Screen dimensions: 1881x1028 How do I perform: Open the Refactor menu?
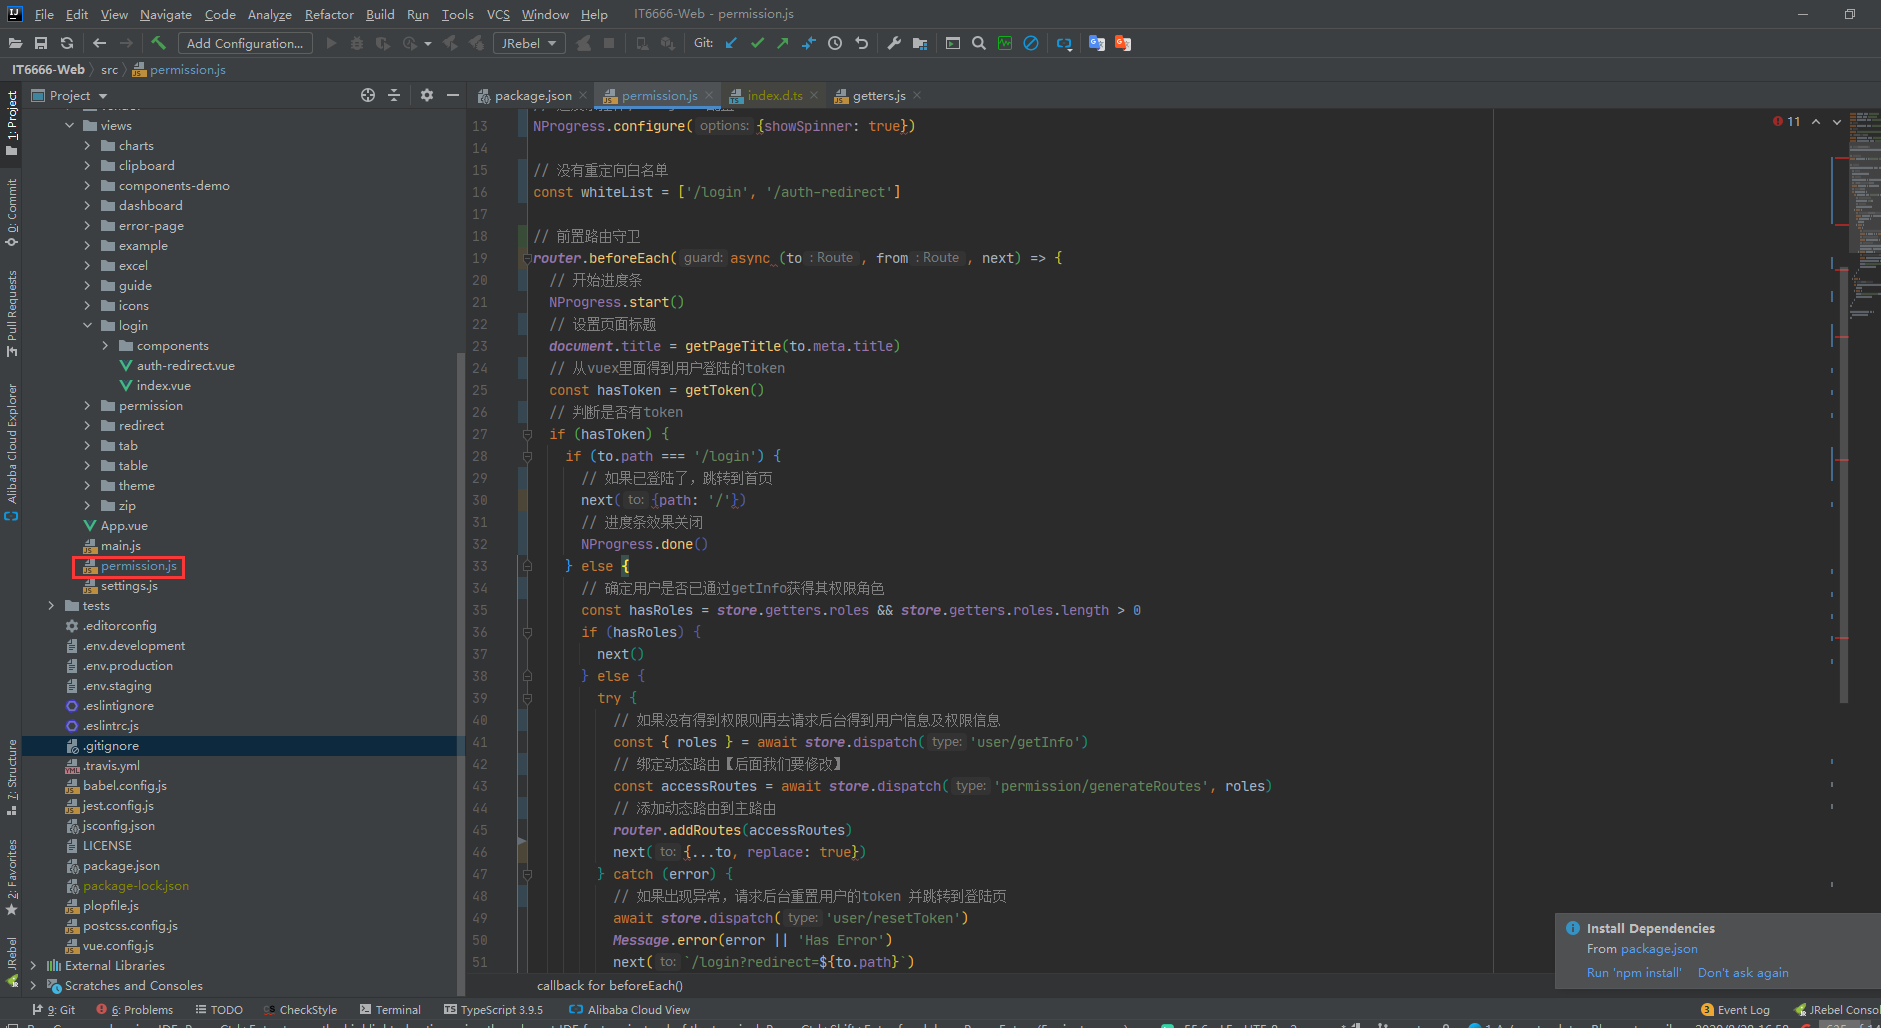click(329, 14)
